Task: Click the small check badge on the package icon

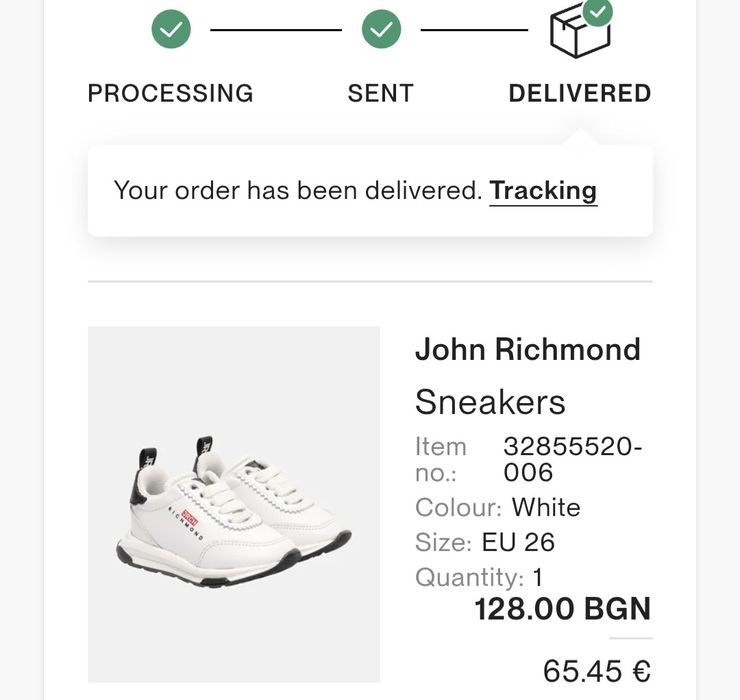Action: (598, 12)
